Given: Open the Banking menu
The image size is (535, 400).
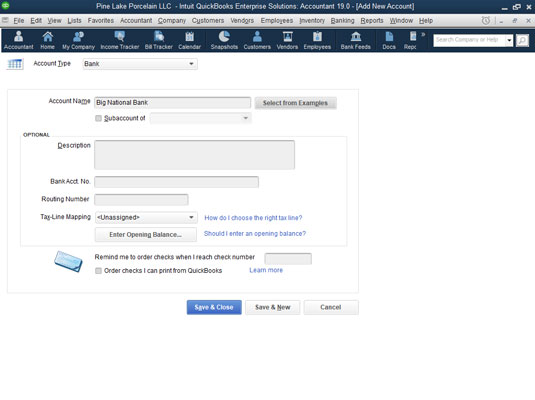Looking at the screenshot, I should point(342,20).
